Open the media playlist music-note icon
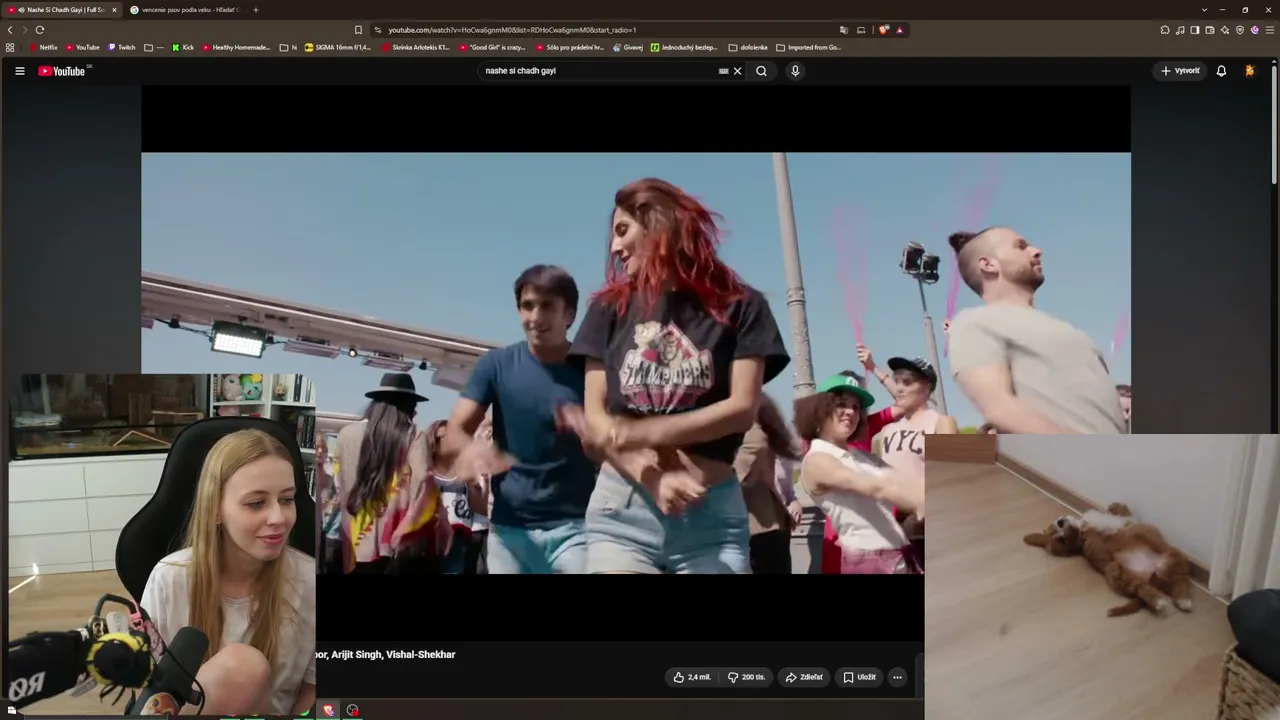This screenshot has width=1280, height=720. 1180,30
